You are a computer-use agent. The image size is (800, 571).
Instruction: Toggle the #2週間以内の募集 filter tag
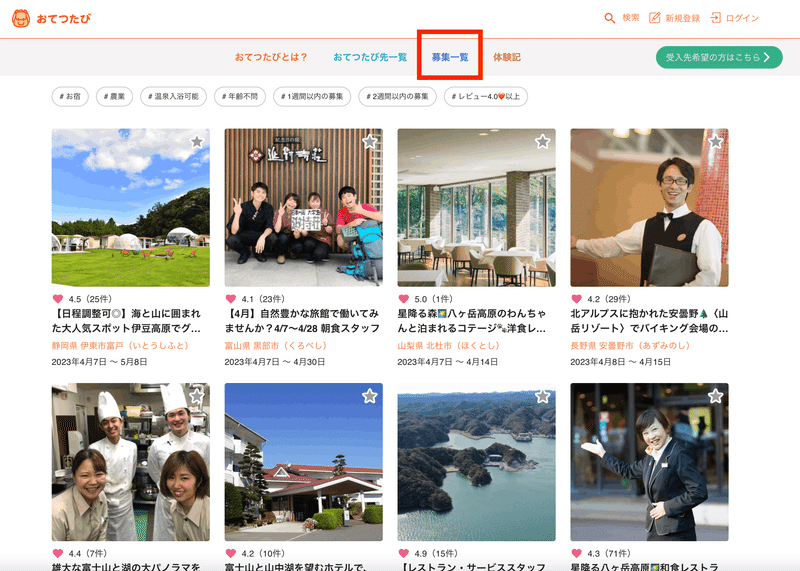point(397,96)
